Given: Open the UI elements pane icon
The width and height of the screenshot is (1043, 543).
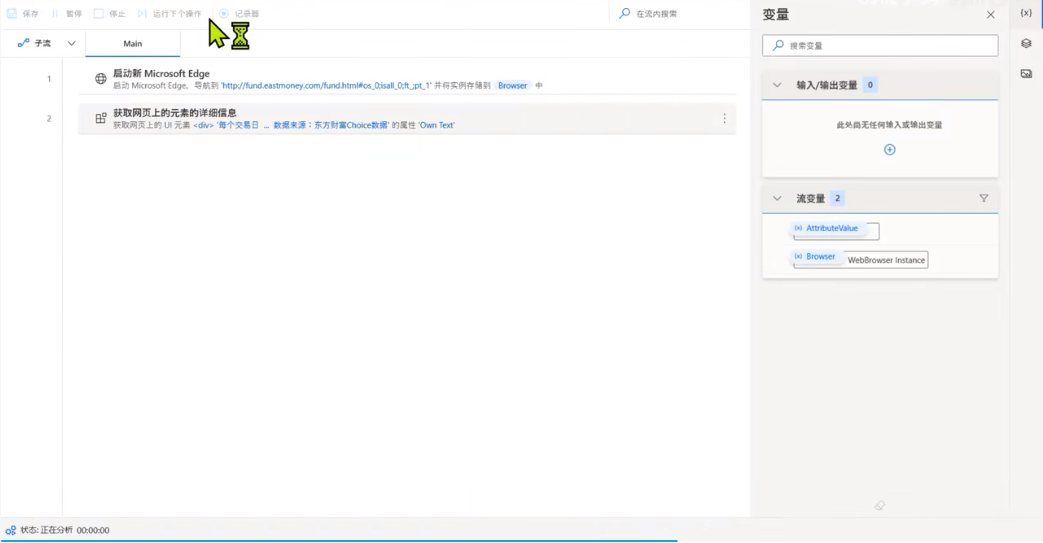Looking at the screenshot, I should (x=1026, y=43).
